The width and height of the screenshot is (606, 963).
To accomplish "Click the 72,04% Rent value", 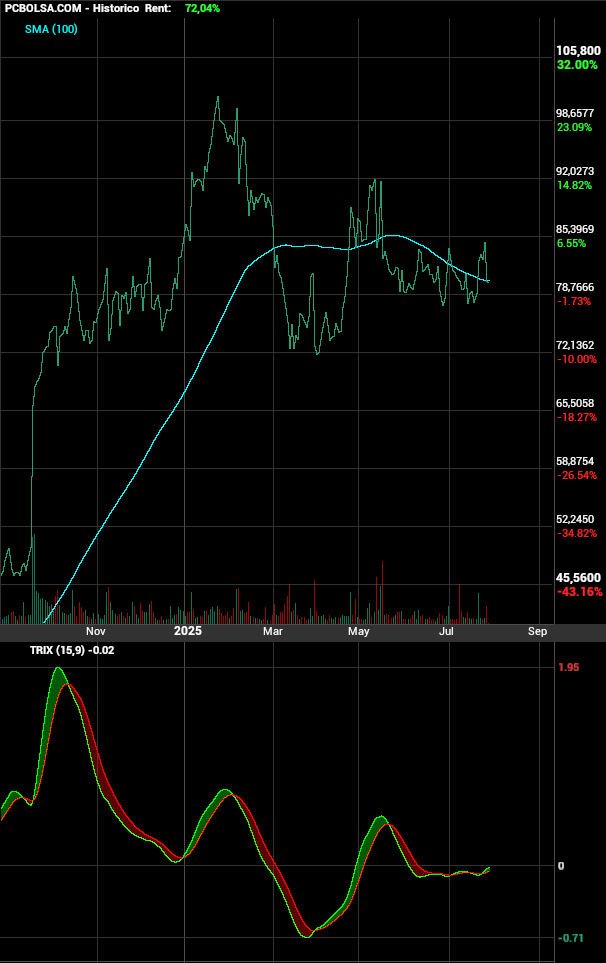I will click(202, 9).
